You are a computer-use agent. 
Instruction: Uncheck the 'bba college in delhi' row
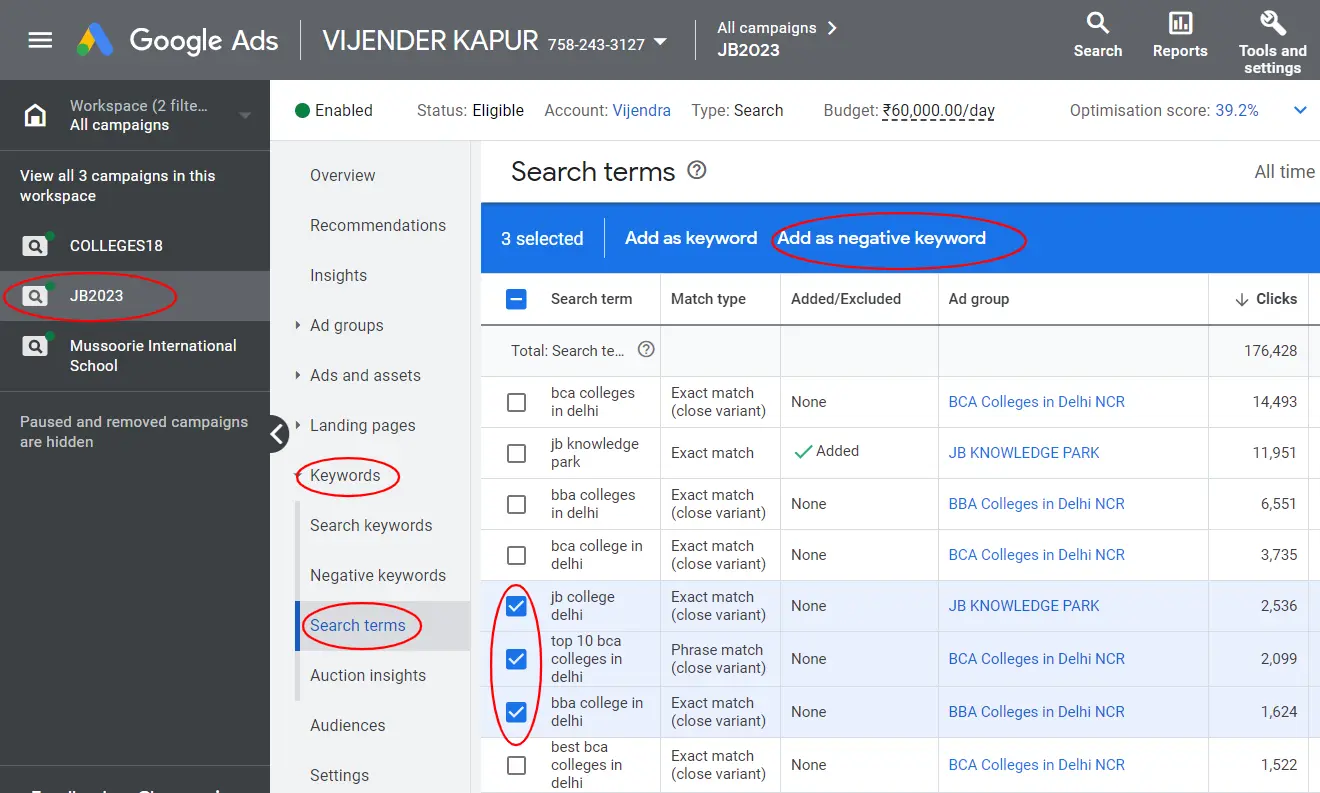coord(516,712)
